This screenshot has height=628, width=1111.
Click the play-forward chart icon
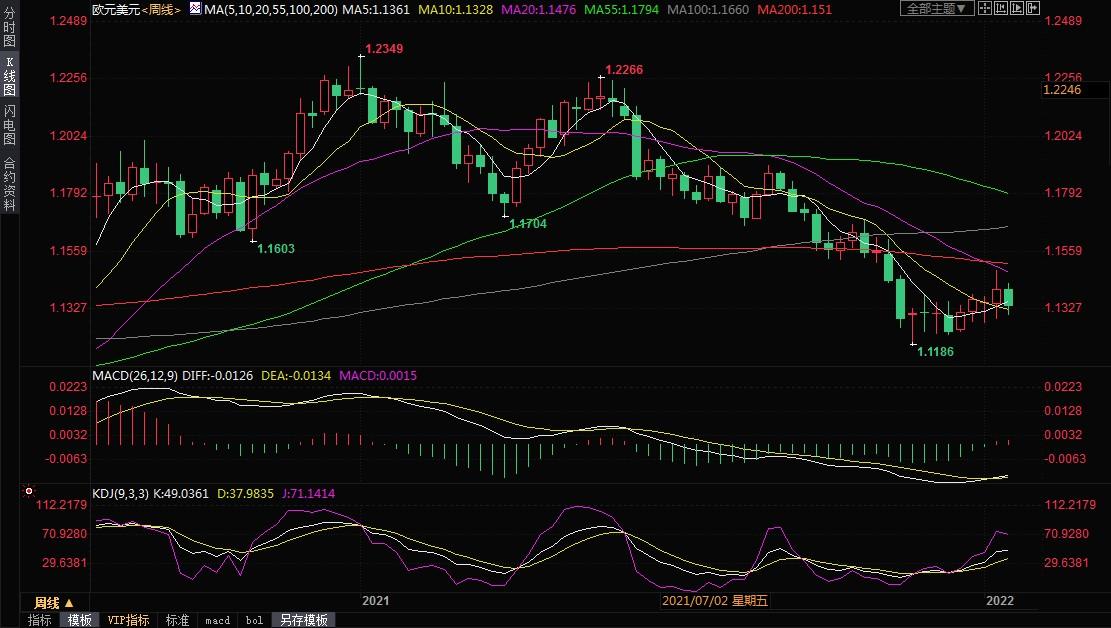point(1017,8)
